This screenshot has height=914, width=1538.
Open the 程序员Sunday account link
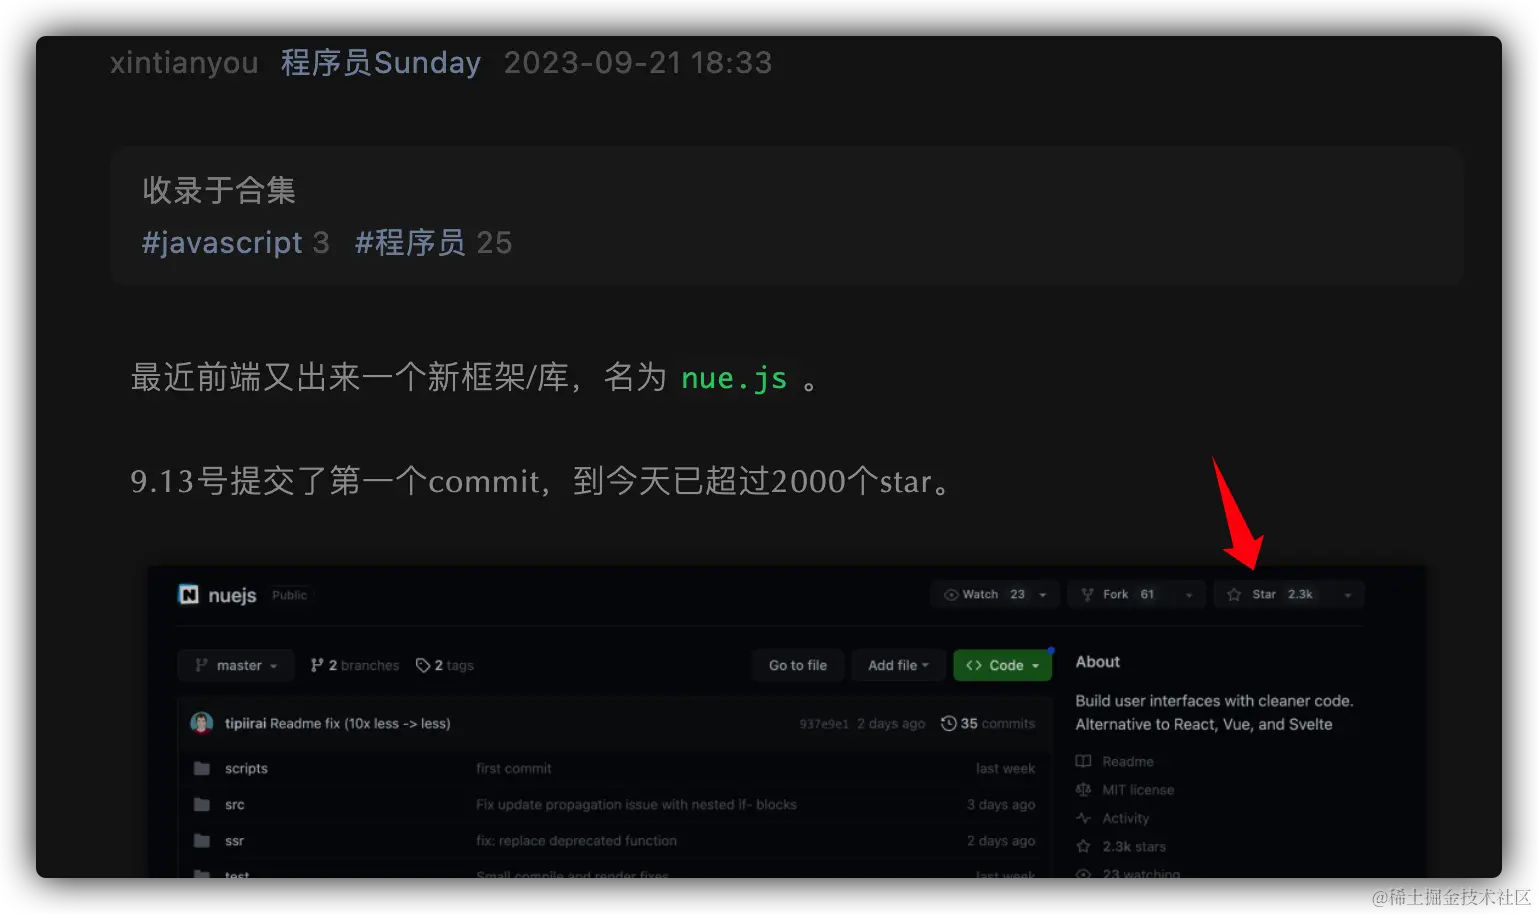click(x=381, y=63)
